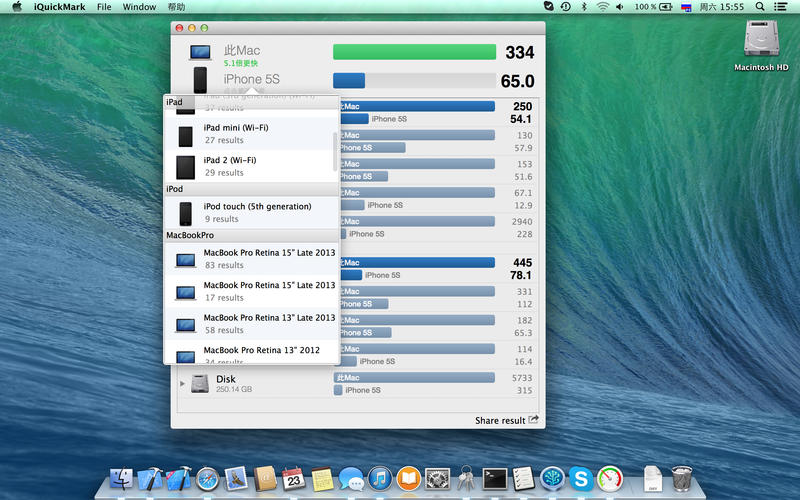This screenshot has height=500, width=800.
Task: Open Messages from the Dock
Action: click(351, 479)
